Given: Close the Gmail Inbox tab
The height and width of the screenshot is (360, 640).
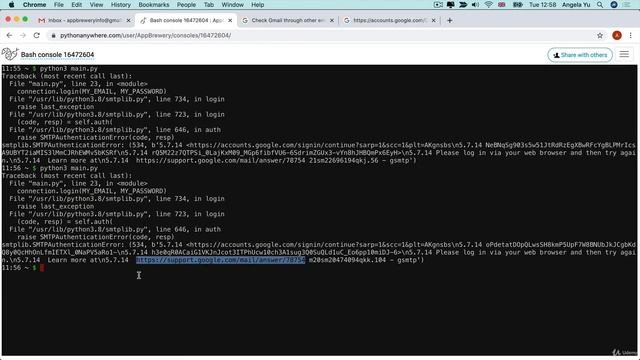Looking at the screenshot, I should 128,20.
